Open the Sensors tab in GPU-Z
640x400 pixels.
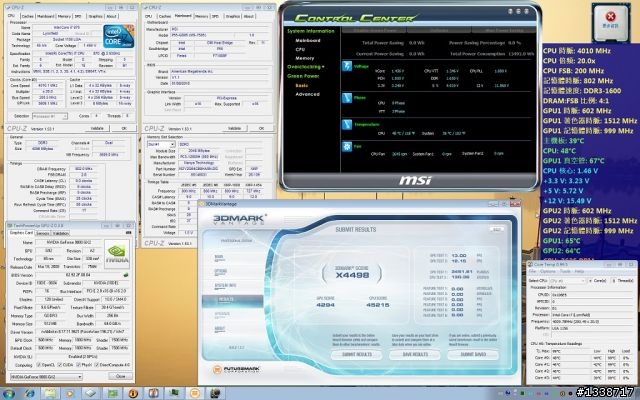coord(42,233)
